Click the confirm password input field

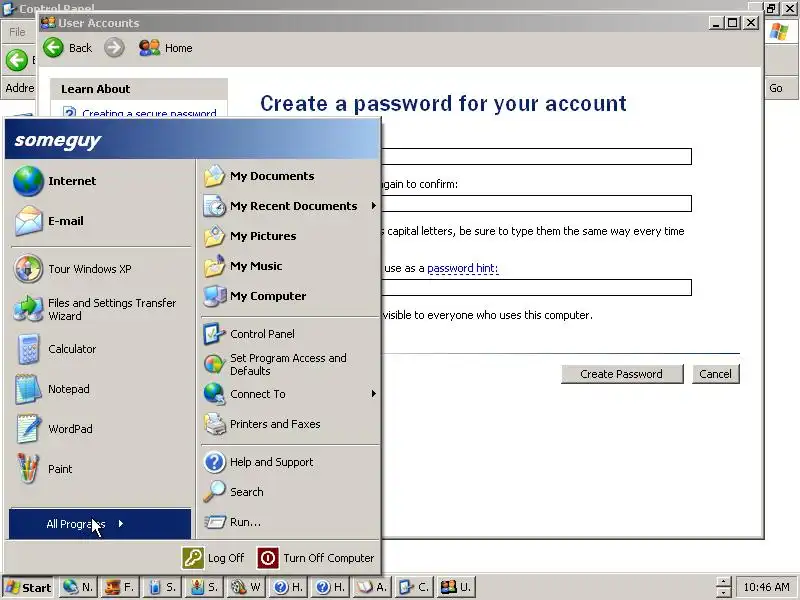point(536,204)
